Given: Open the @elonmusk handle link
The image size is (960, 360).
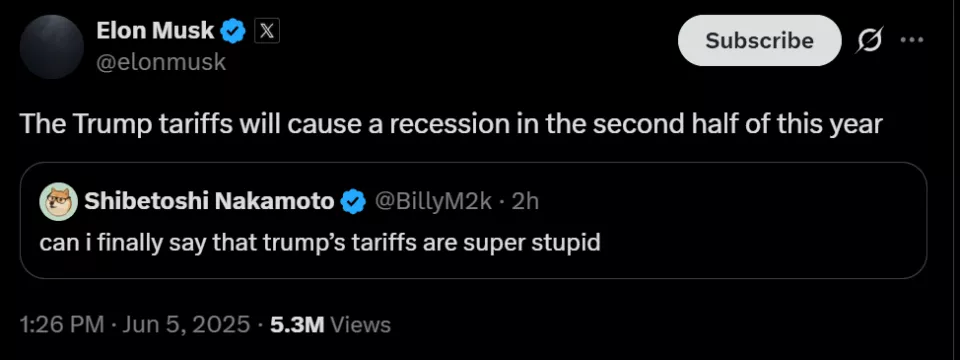Looking at the screenshot, I should [x=161, y=62].
